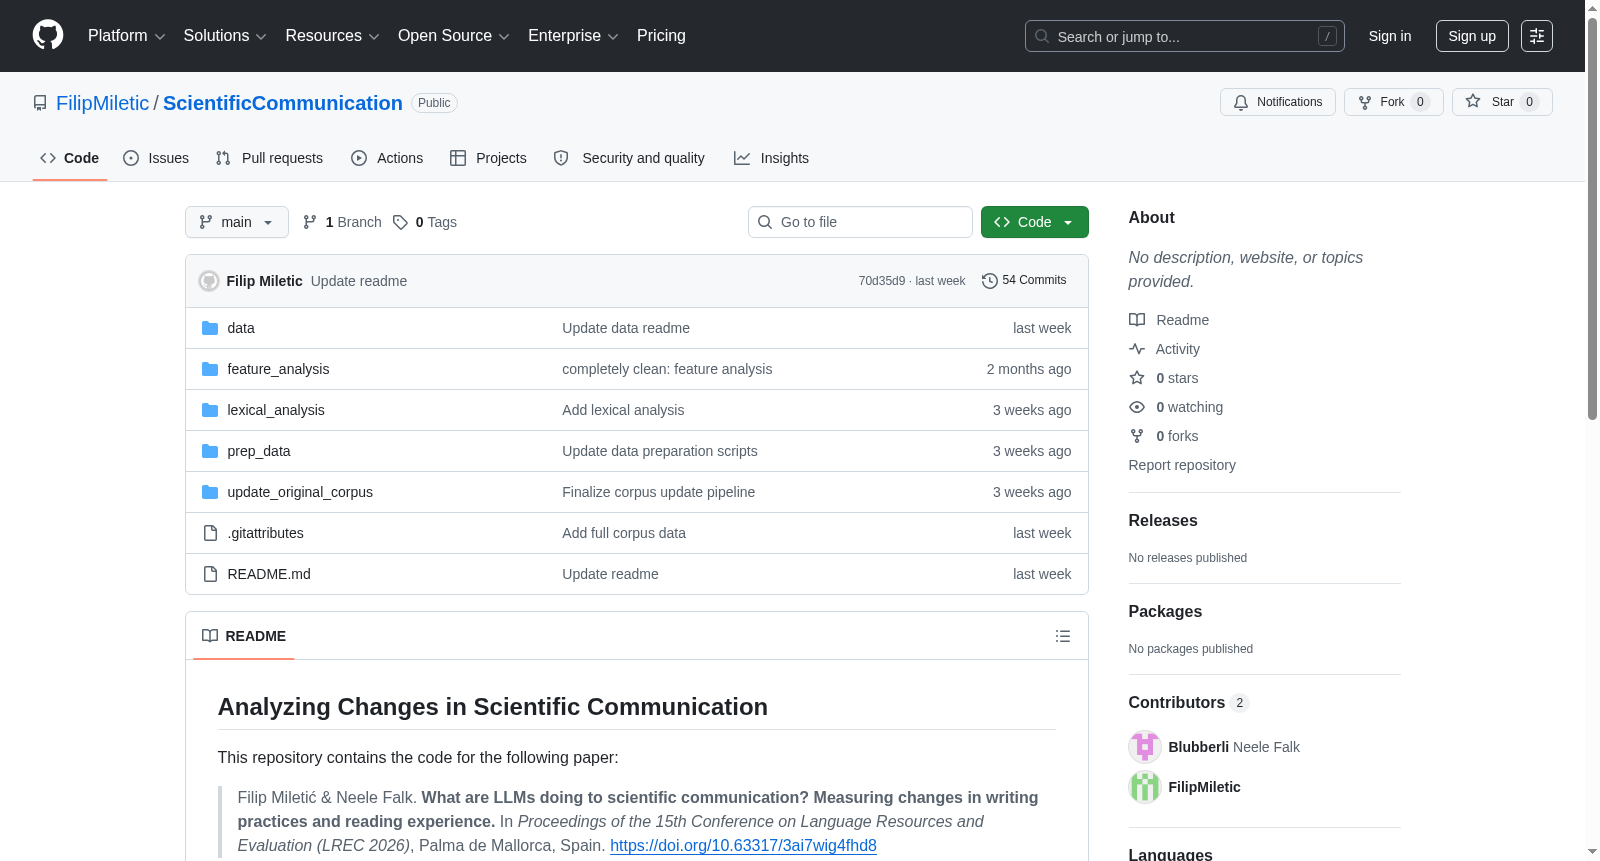Viewport: 1600px width, 861px height.
Task: Click the Readme book icon in About
Action: click(1137, 320)
